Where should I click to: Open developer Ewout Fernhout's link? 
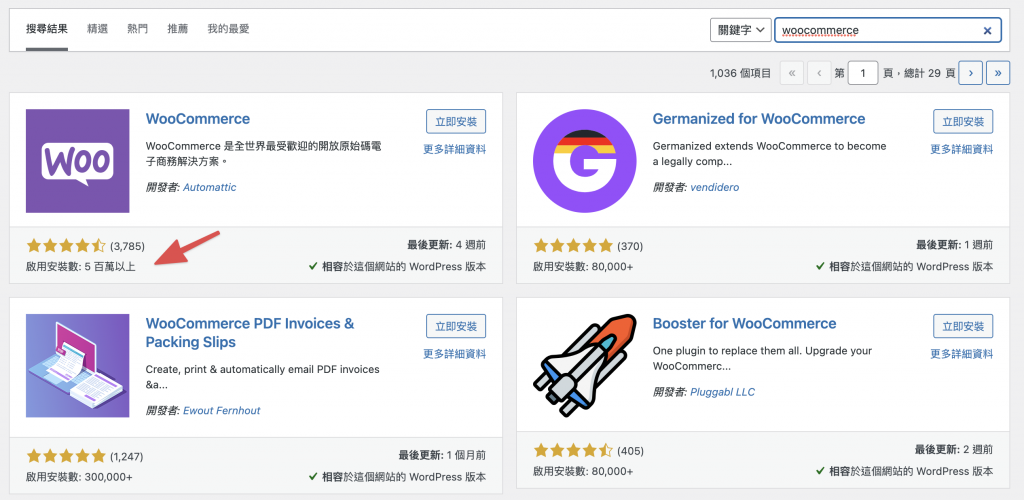(x=222, y=411)
